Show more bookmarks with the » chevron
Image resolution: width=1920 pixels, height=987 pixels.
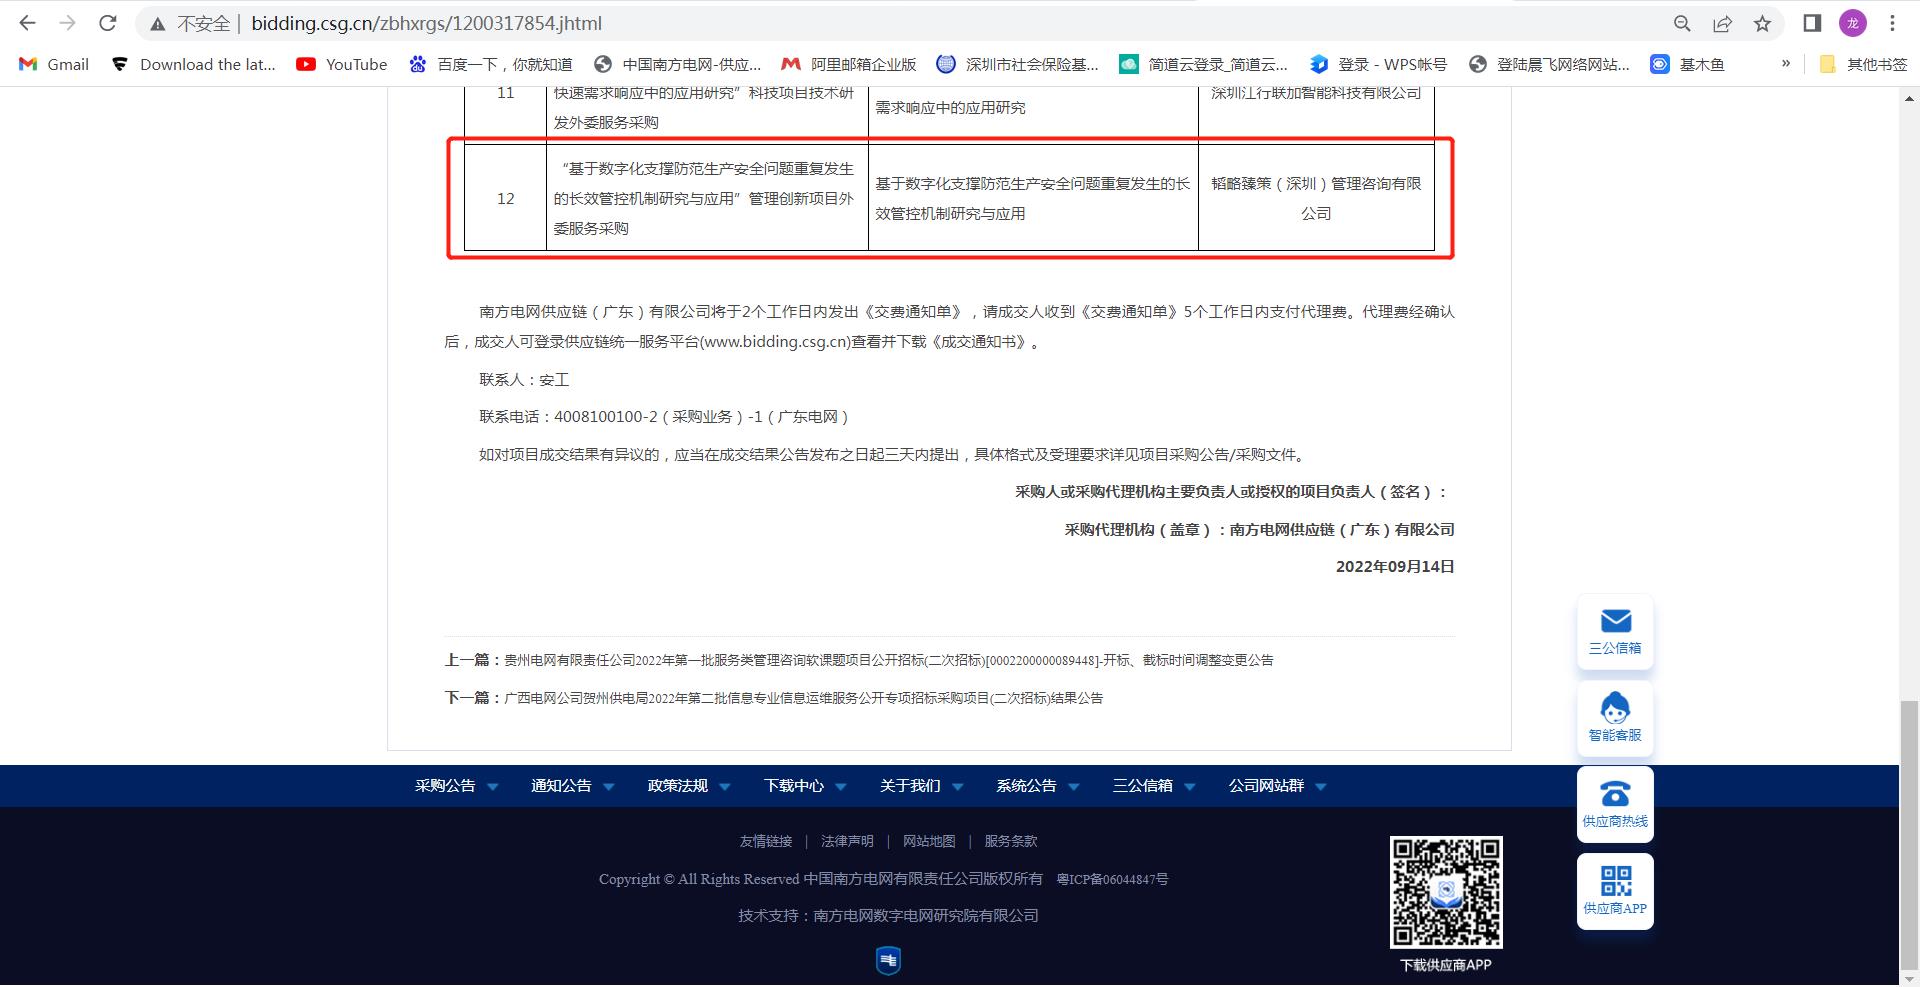[1786, 64]
